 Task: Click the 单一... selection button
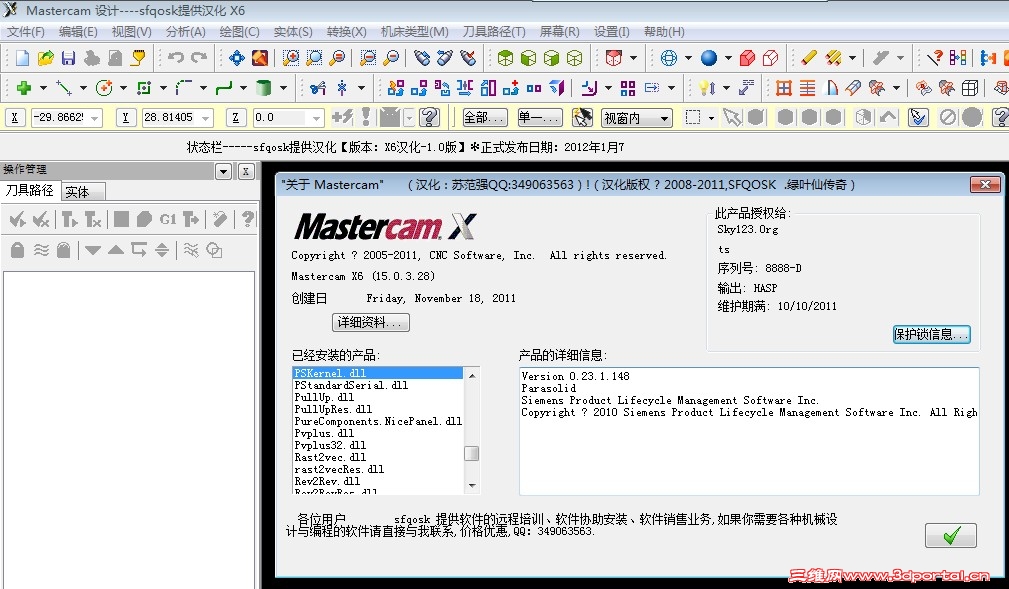coord(540,117)
